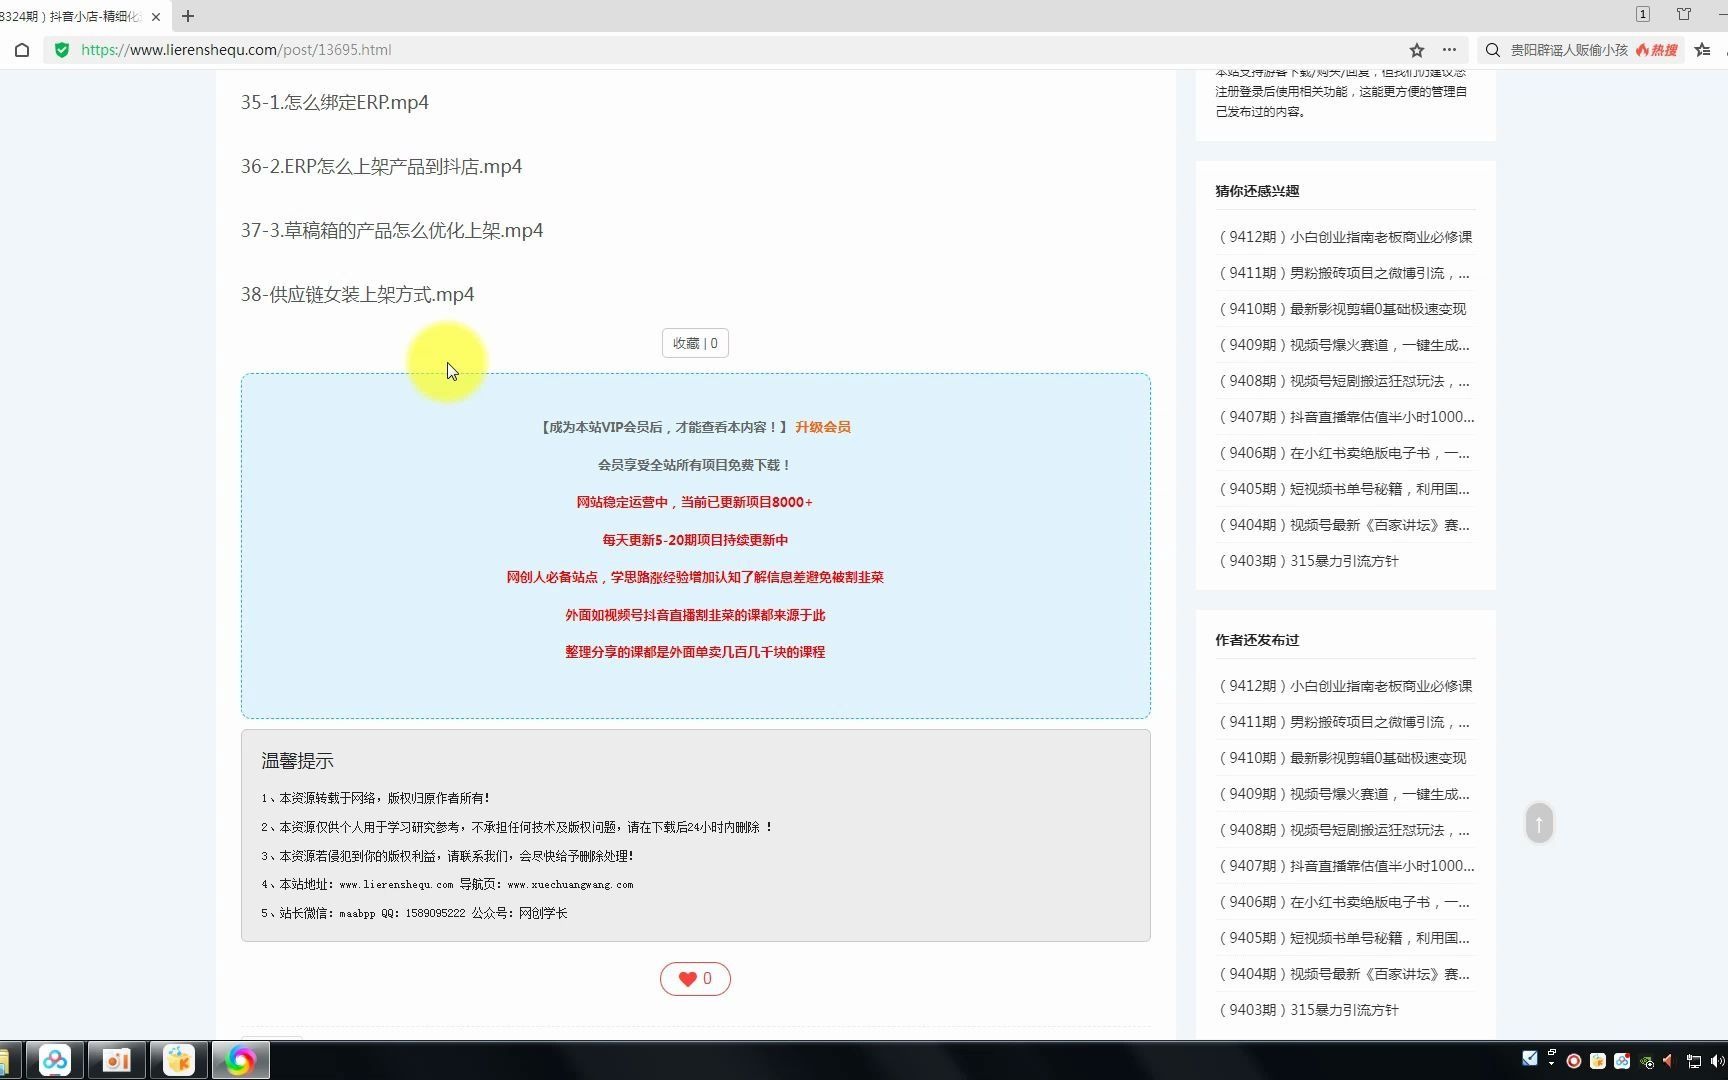The height and width of the screenshot is (1080, 1728).
Task: Click the 收藏 | 0 button
Action: point(695,343)
